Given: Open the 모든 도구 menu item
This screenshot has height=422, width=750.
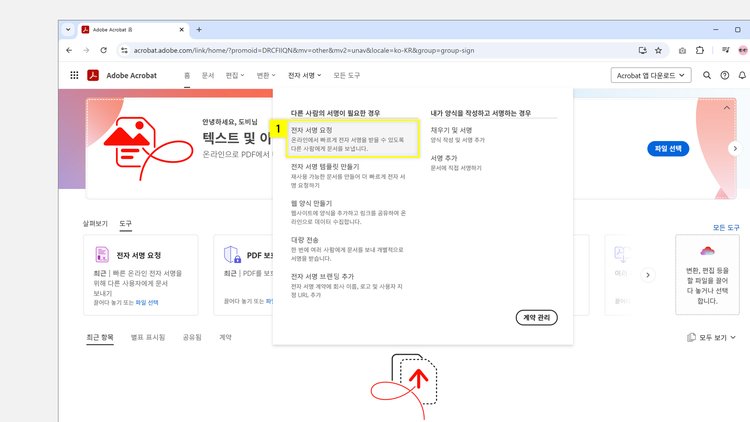Looking at the screenshot, I should click(347, 75).
